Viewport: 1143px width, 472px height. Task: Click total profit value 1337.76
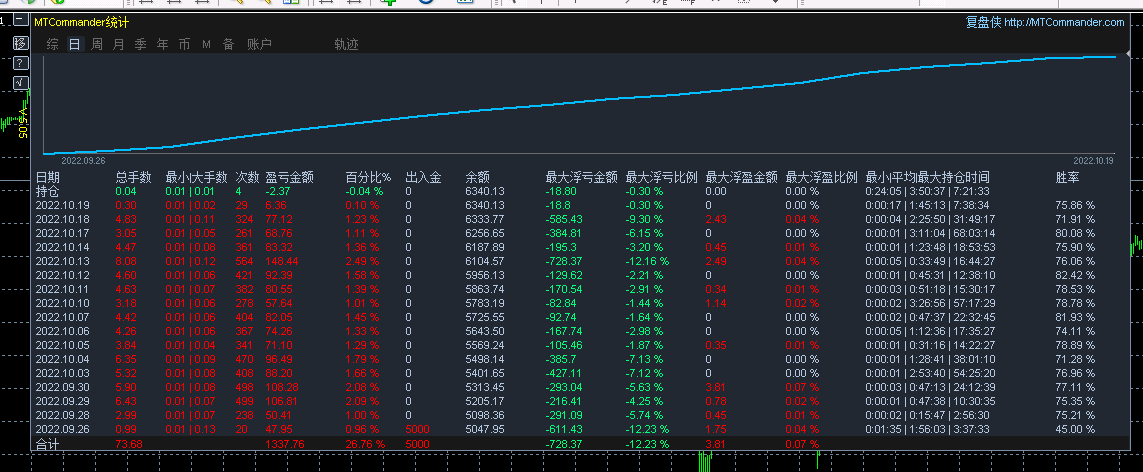pos(282,444)
